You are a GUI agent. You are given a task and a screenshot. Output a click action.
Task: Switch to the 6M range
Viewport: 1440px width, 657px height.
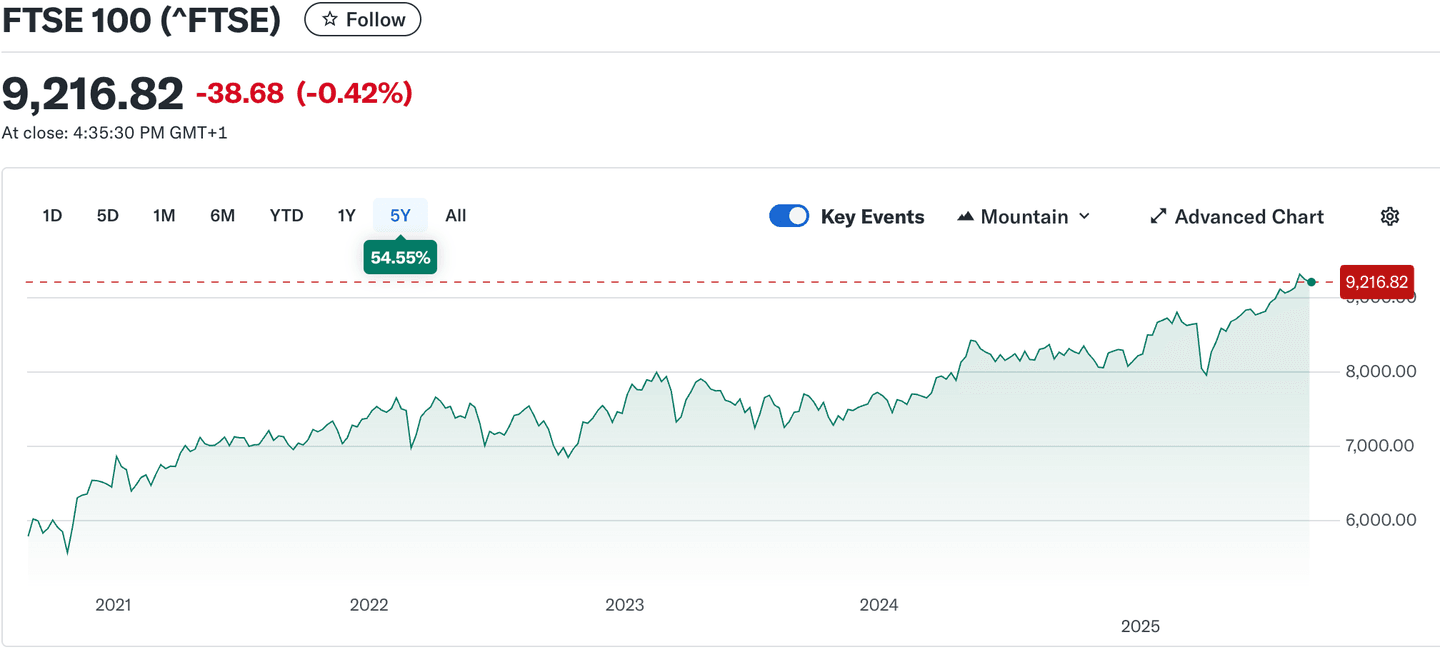222,216
